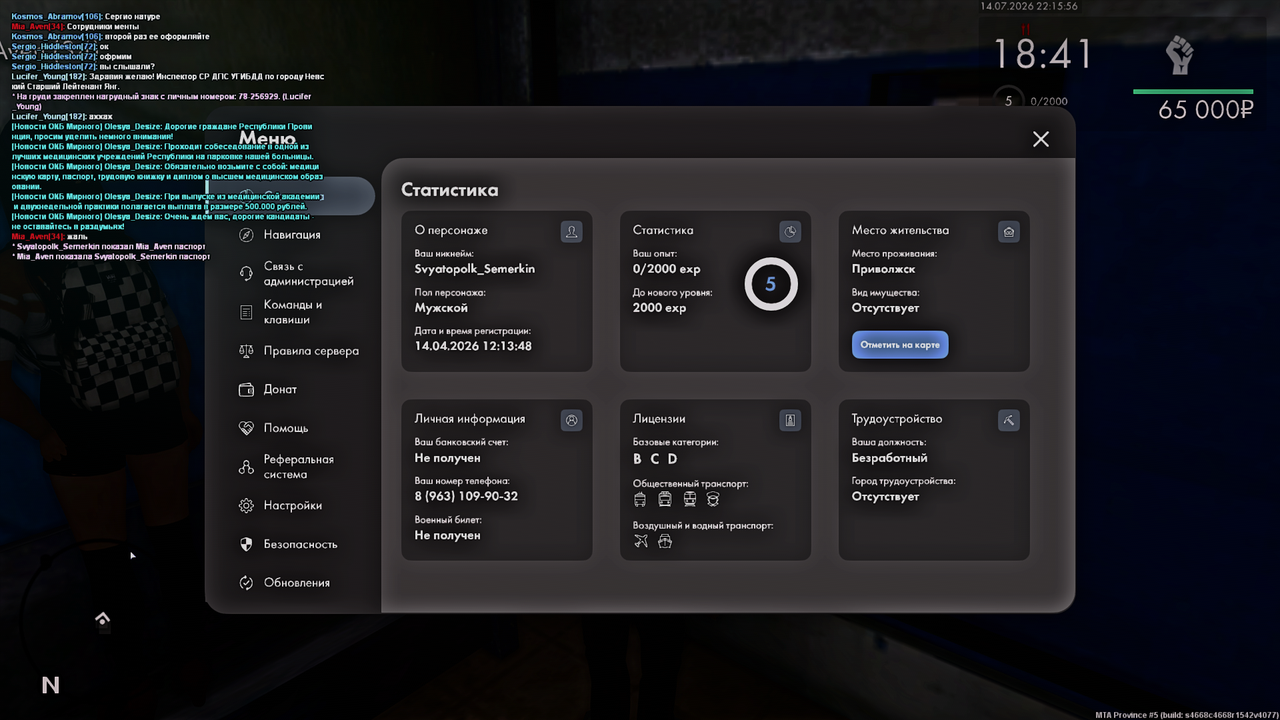Click the 2000 exp until new level value
The width and height of the screenshot is (1280, 720).
coord(660,308)
